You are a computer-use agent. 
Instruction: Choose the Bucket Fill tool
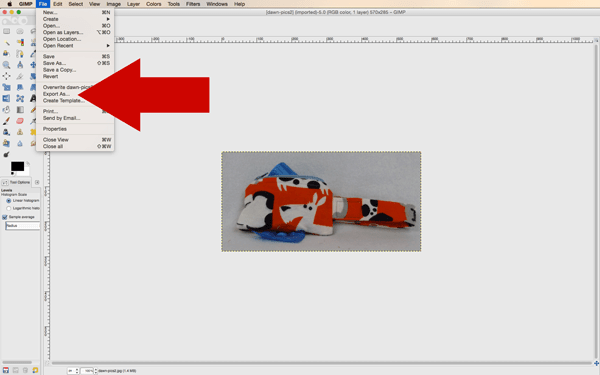click(7, 109)
